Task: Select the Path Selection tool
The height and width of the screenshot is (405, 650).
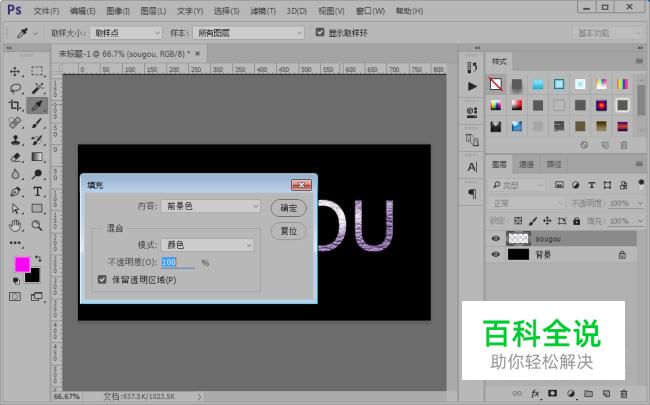Action: (15, 209)
